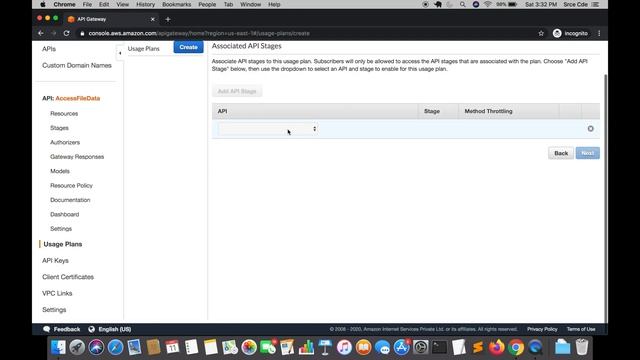This screenshot has width=640, height=360.
Task: Open the Chrome menu in menu bar
Action: 64,4
